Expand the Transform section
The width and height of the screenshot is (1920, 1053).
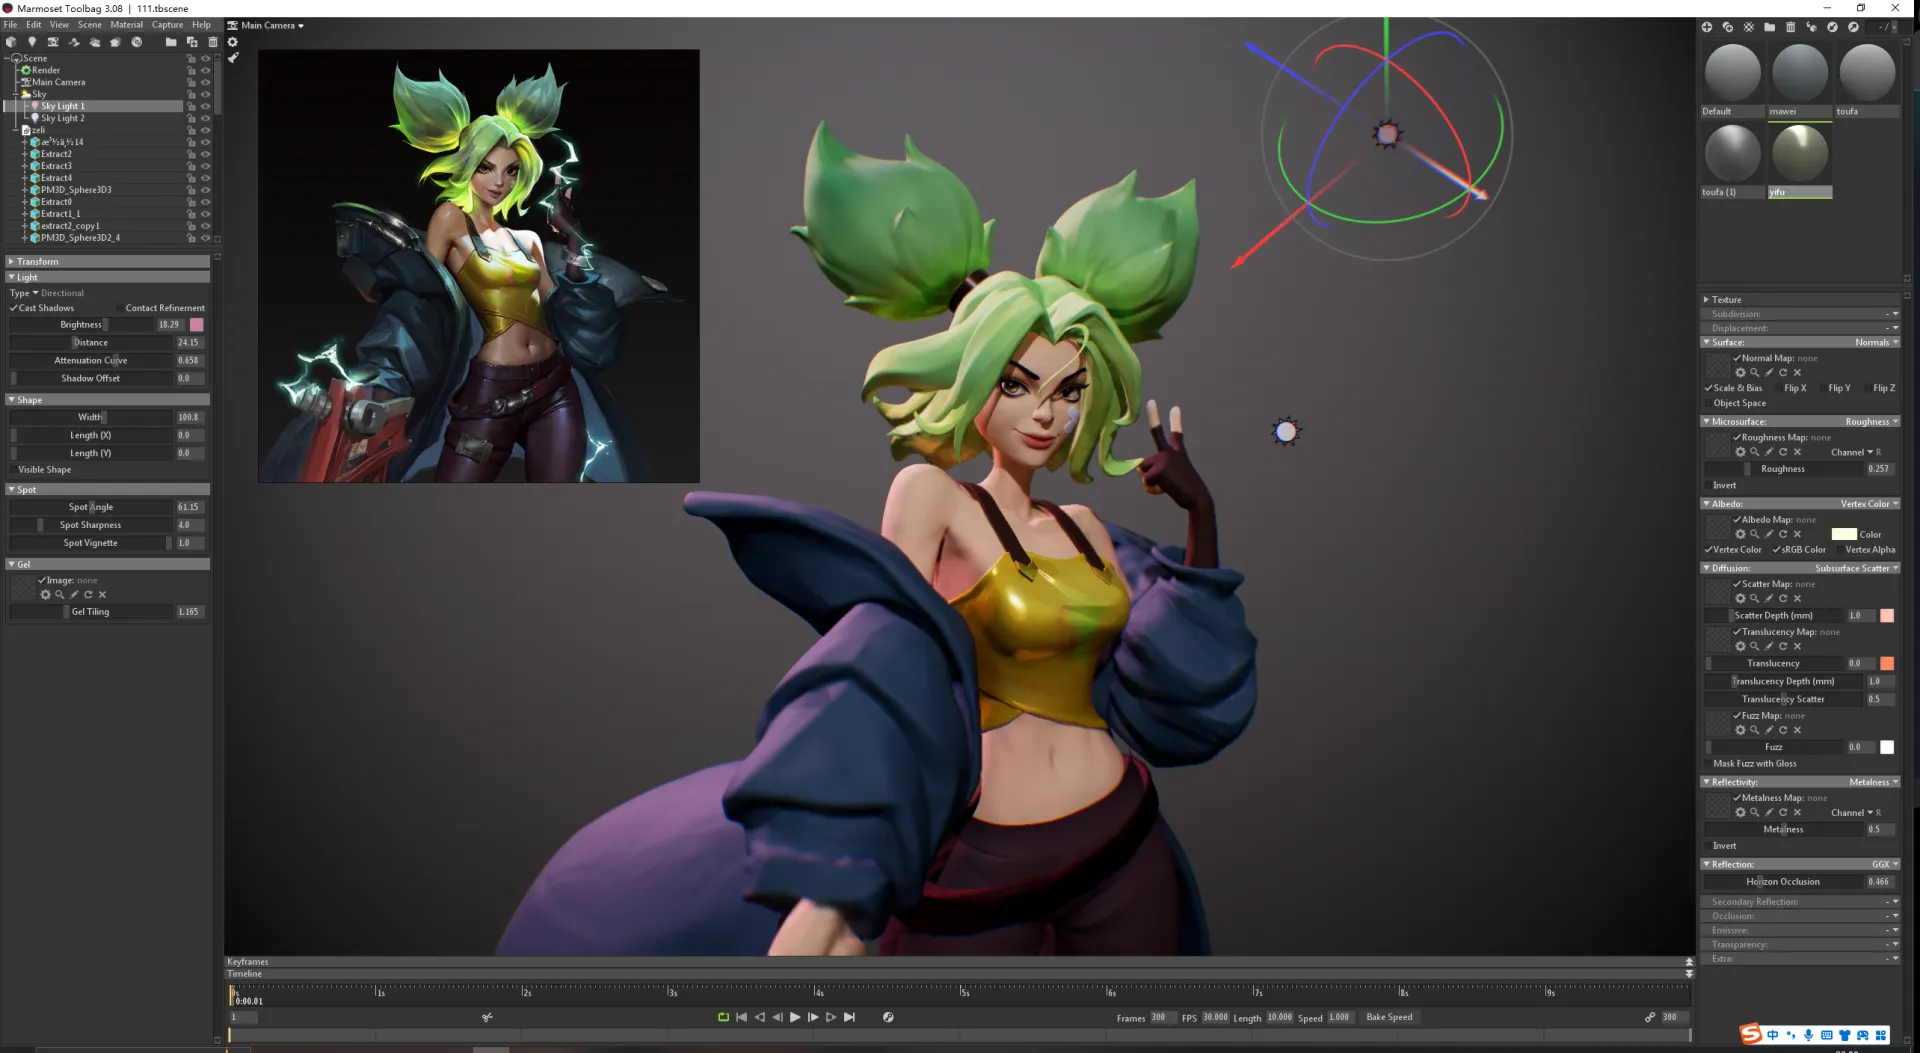pyautogui.click(x=11, y=262)
